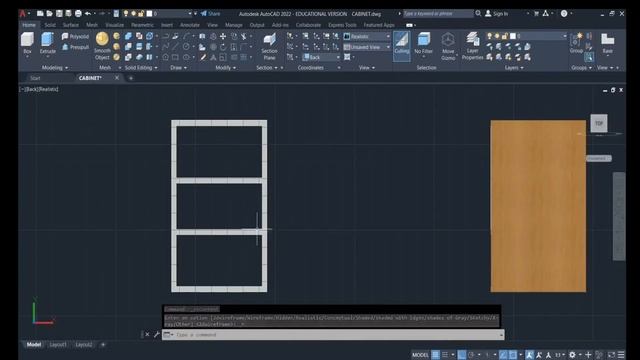Toggle layer lock icon in Layers panel
This screenshot has height=360, width=640.
point(505,36)
